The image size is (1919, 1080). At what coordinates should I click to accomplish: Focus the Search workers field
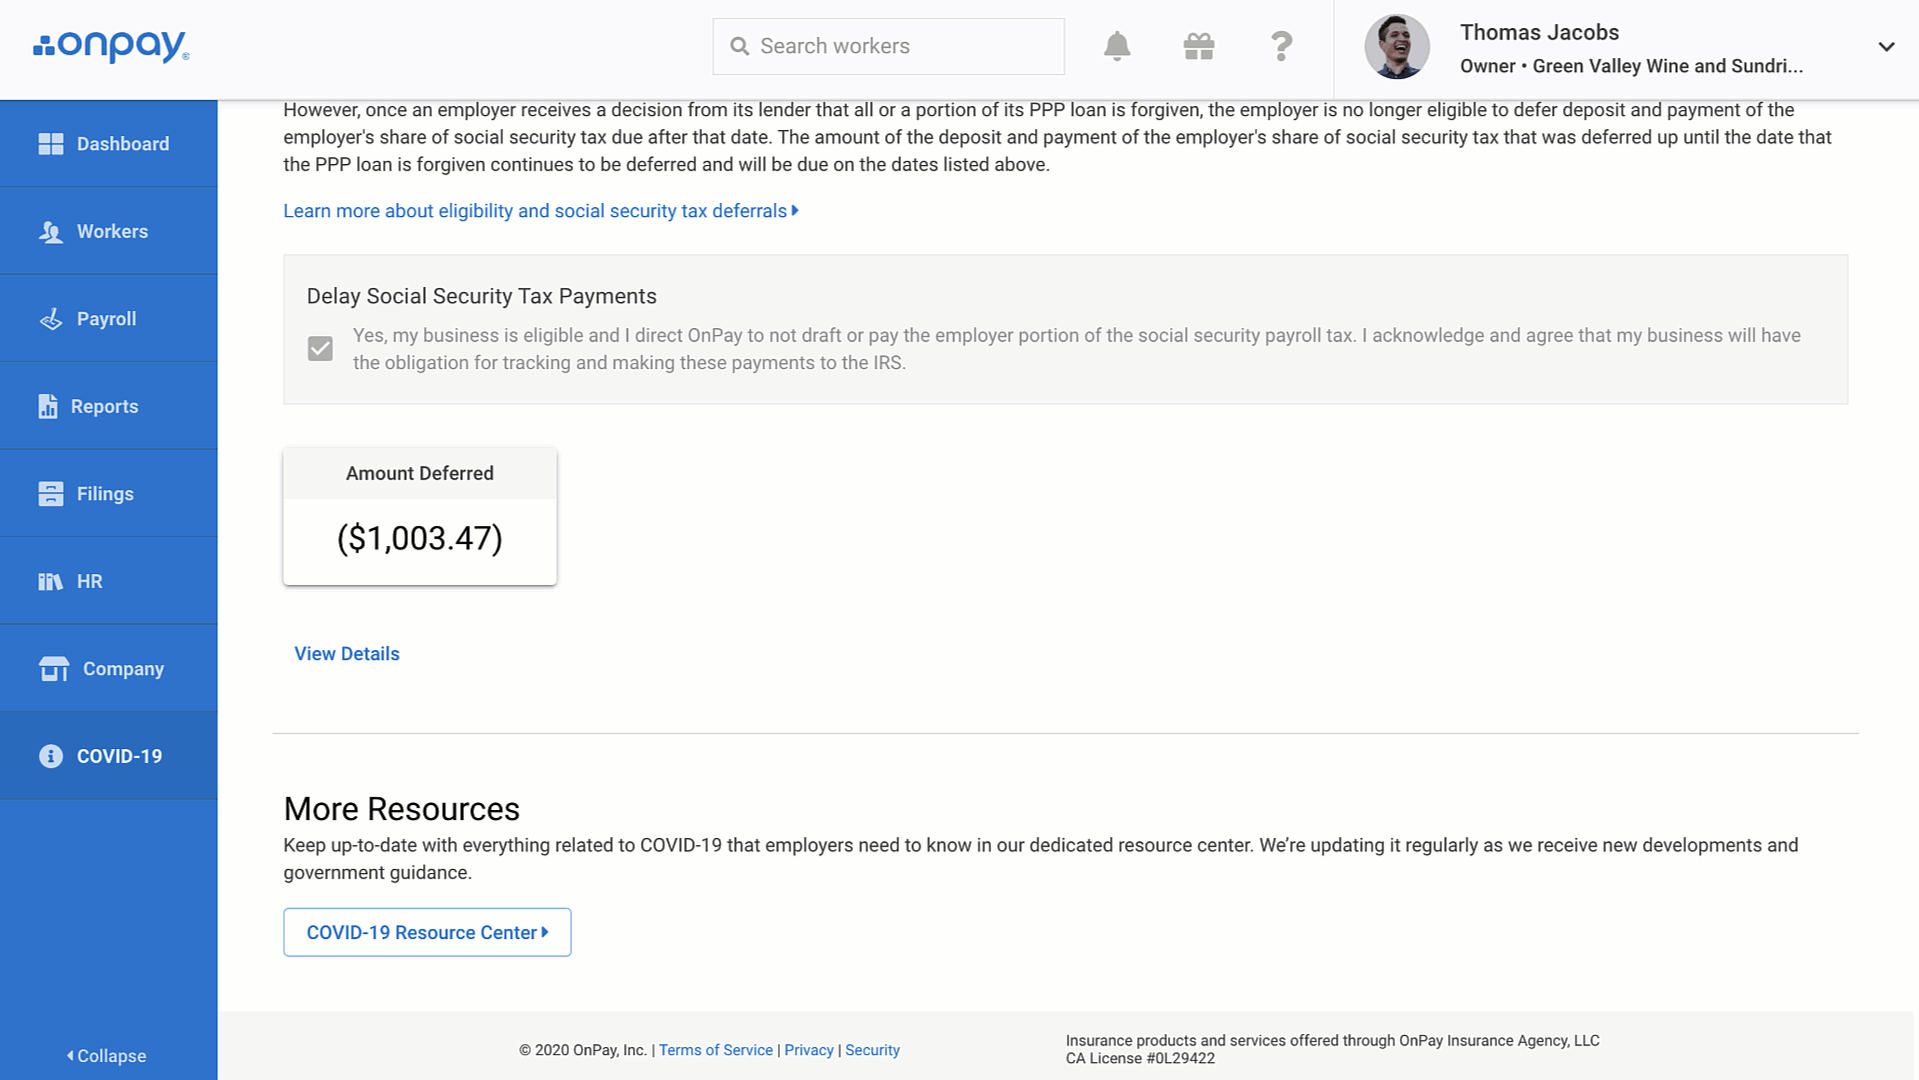pyautogui.click(x=888, y=46)
